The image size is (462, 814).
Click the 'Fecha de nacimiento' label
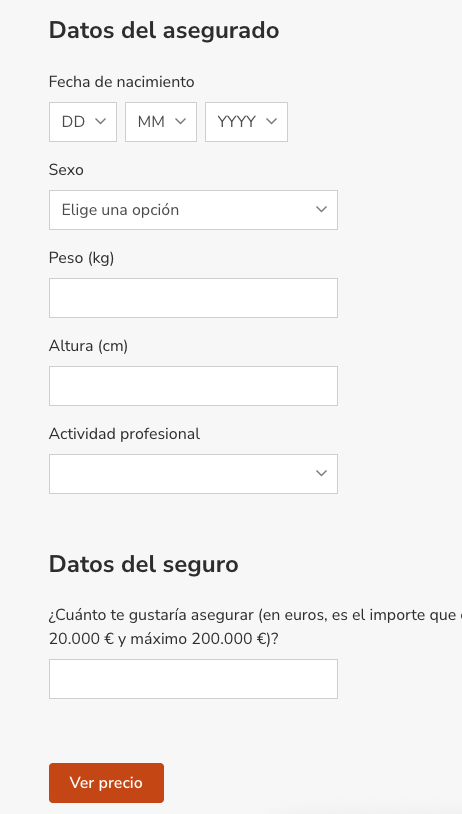click(x=121, y=82)
